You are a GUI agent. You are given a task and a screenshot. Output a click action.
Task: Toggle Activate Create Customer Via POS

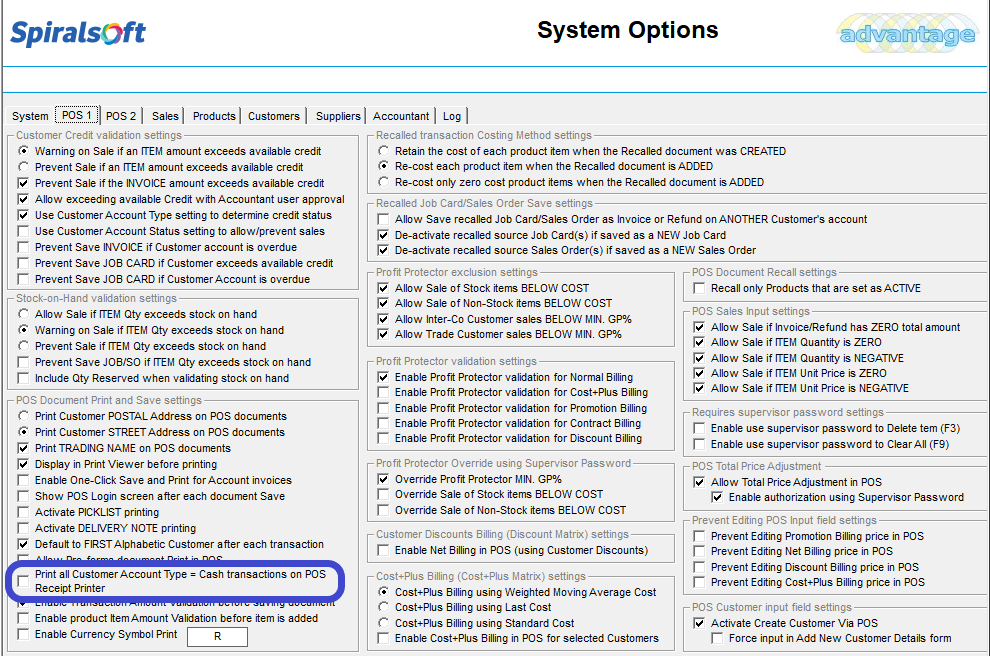(699, 623)
